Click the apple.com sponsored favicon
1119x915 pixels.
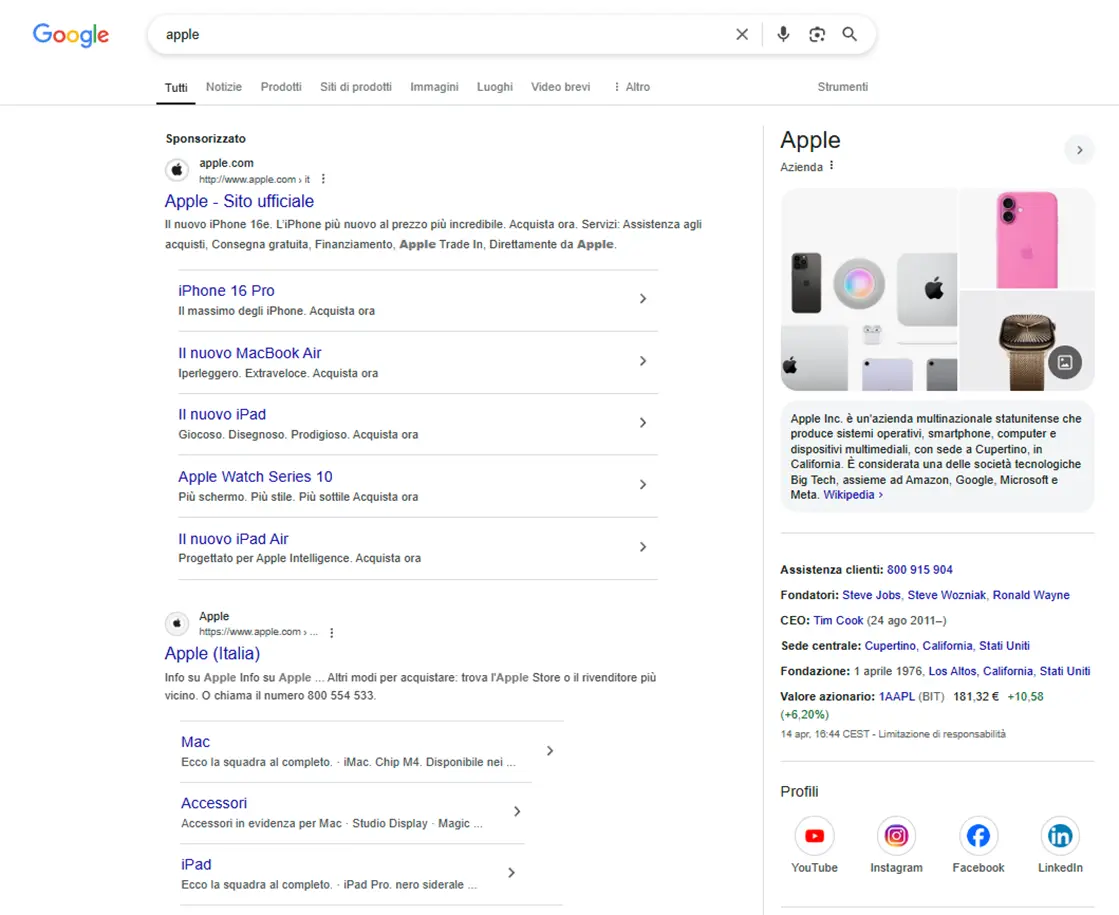(177, 170)
